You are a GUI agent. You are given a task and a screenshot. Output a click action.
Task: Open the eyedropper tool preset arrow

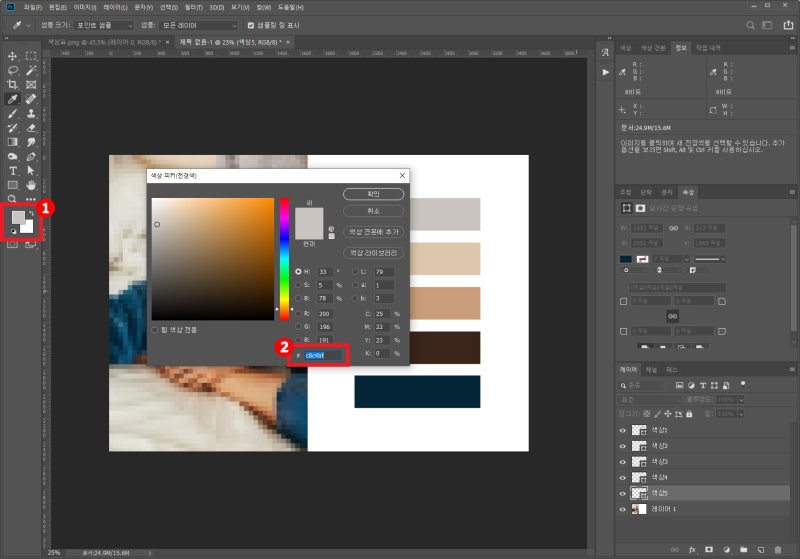[29, 25]
